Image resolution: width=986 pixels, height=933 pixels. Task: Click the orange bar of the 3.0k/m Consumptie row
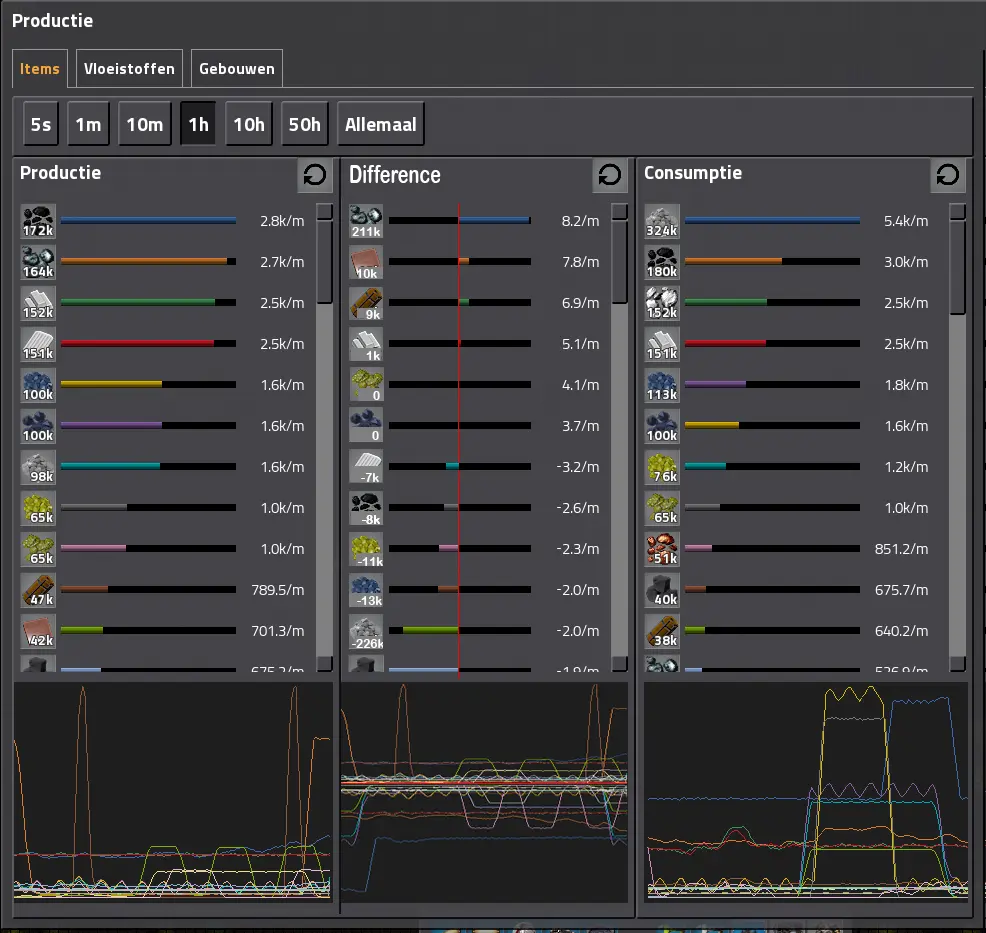733,261
